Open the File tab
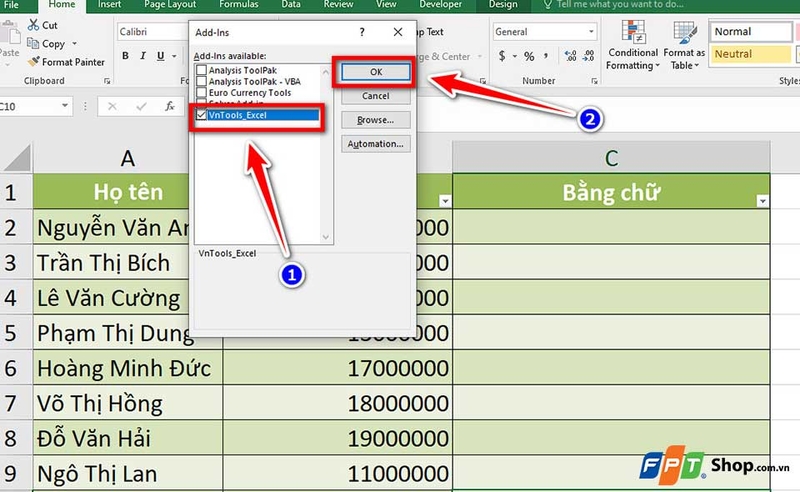The height and width of the screenshot is (492, 800). [x=11, y=5]
